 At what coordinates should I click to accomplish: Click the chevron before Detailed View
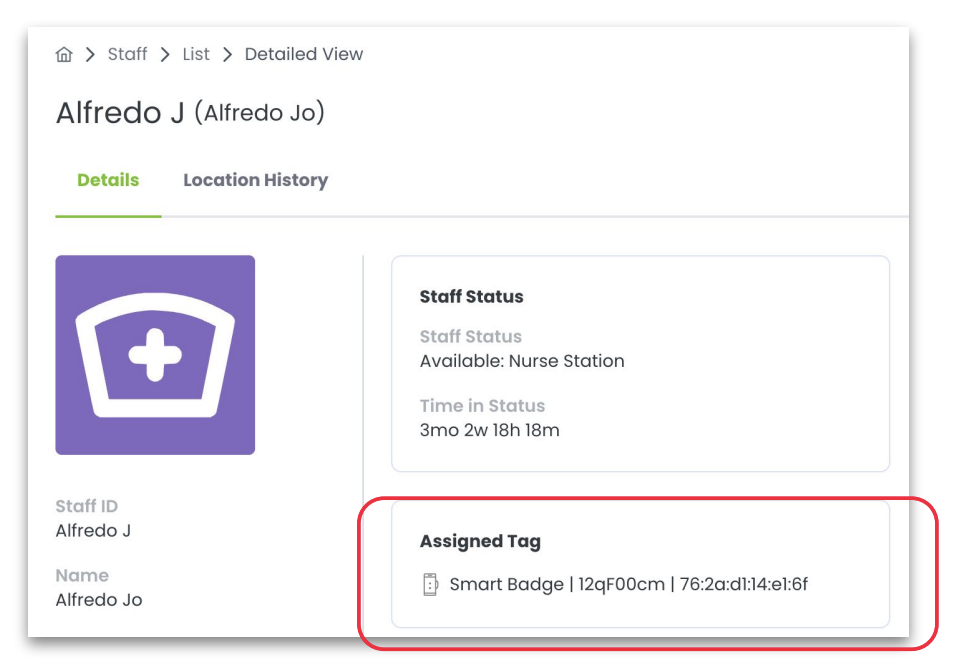(227, 55)
